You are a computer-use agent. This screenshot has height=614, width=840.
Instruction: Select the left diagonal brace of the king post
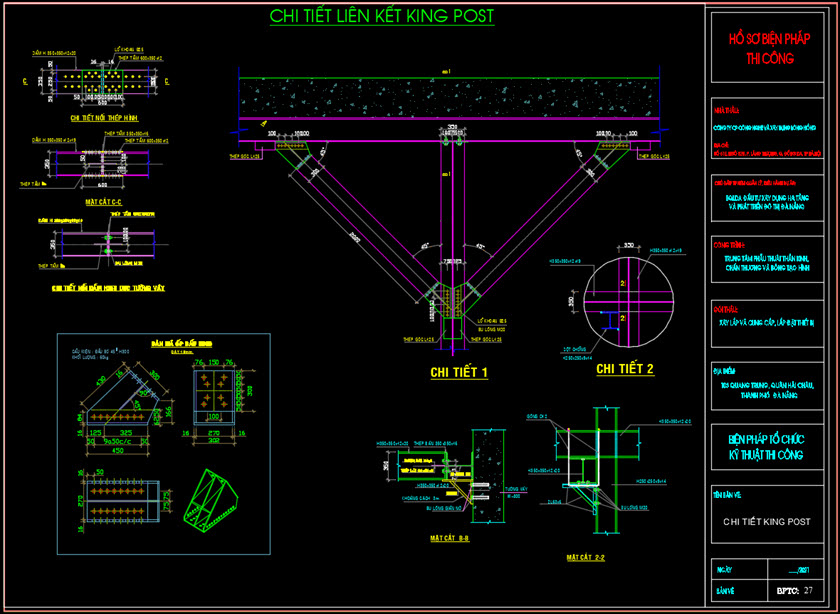click(365, 220)
